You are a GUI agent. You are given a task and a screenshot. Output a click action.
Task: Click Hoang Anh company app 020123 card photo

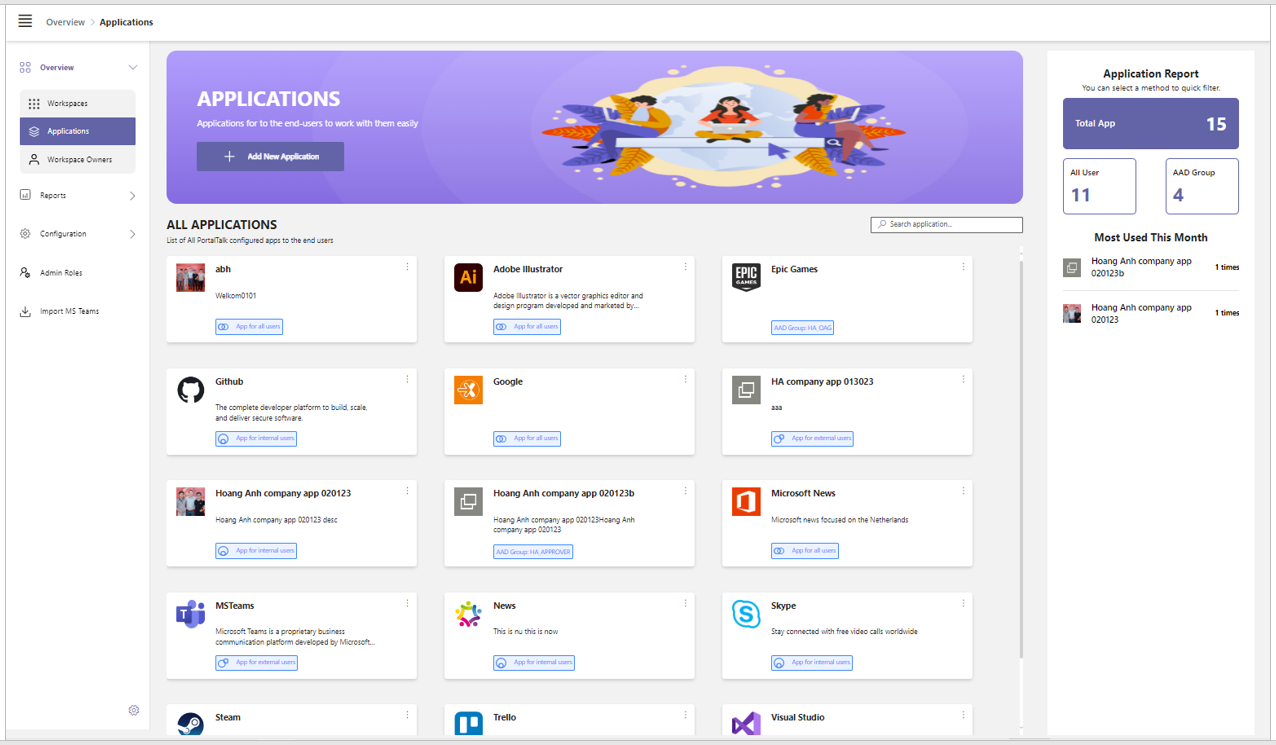coord(190,501)
